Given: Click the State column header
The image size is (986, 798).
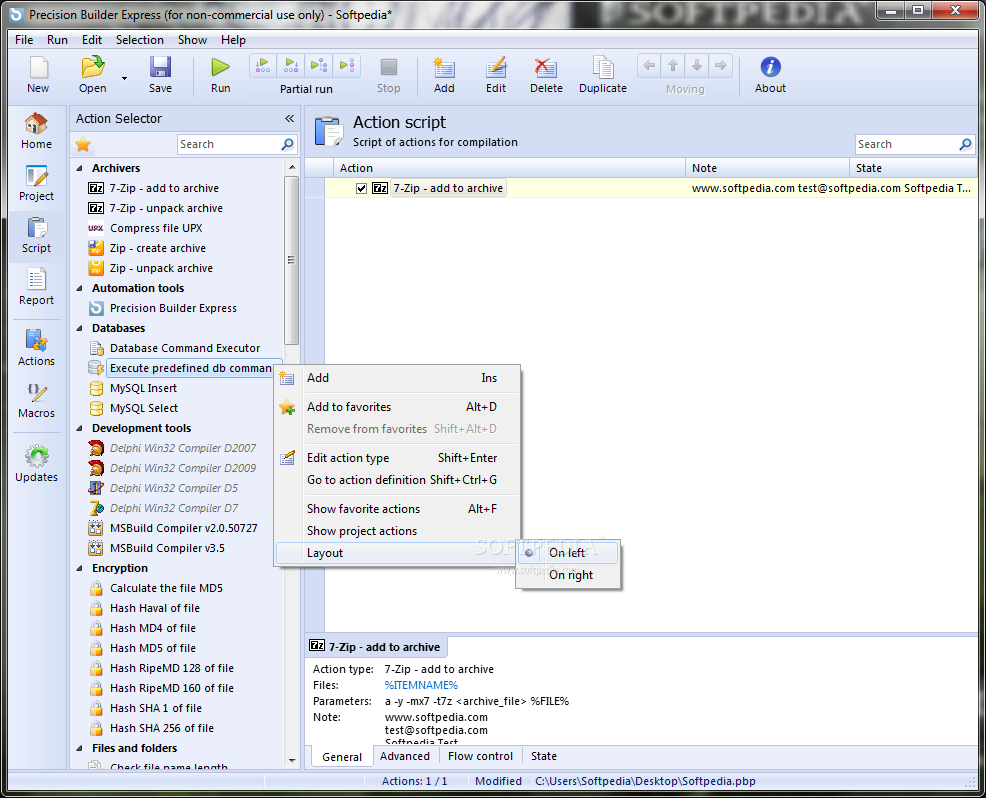Looking at the screenshot, I should point(913,168).
